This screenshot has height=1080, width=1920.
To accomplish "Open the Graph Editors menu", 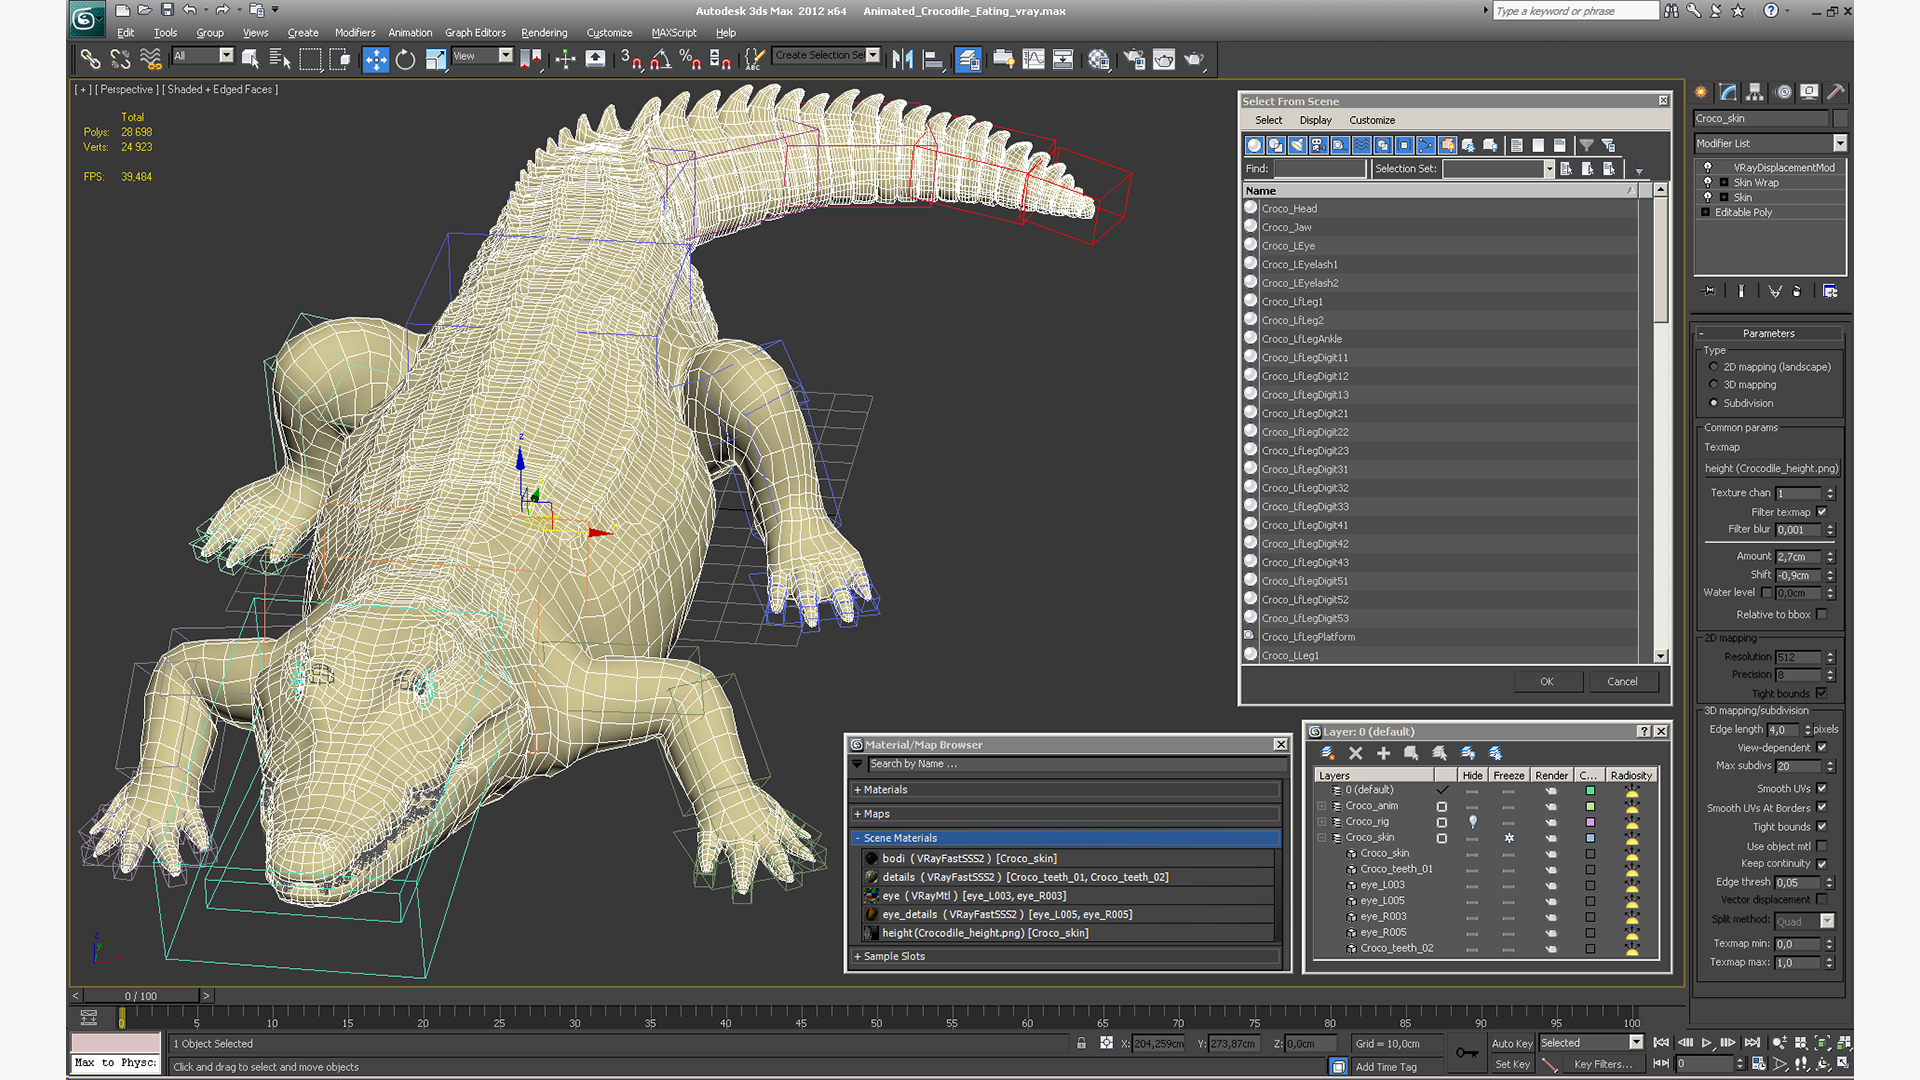I will click(475, 33).
